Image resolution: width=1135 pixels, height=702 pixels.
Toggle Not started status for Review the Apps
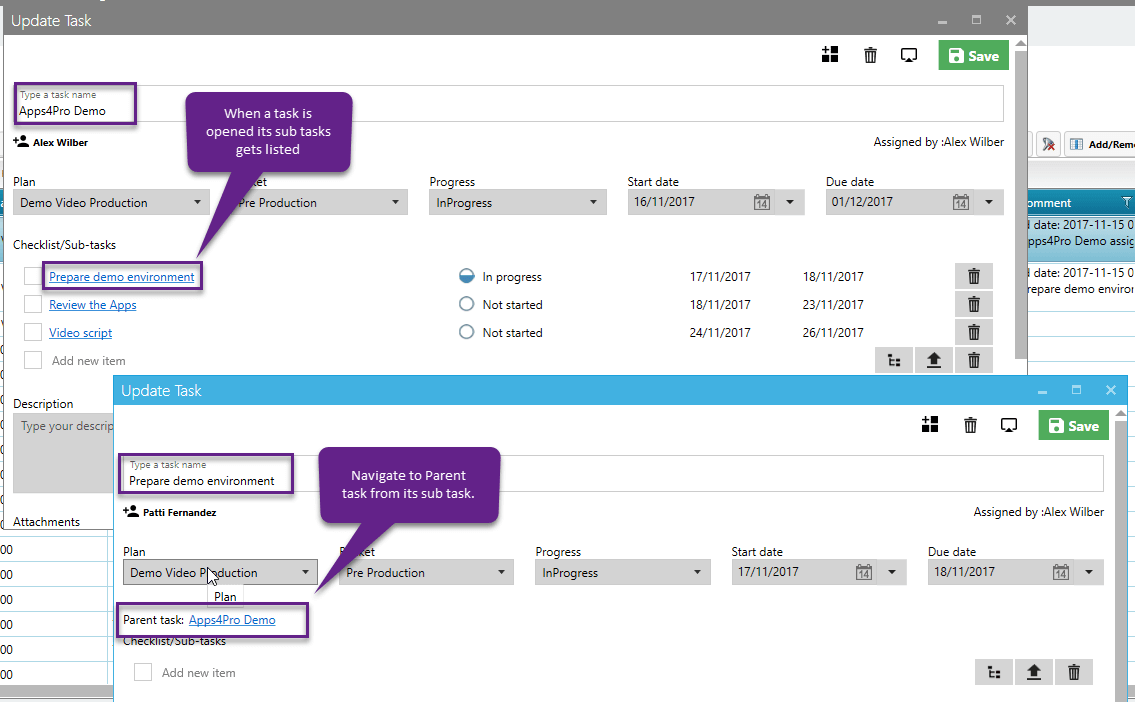[467, 304]
